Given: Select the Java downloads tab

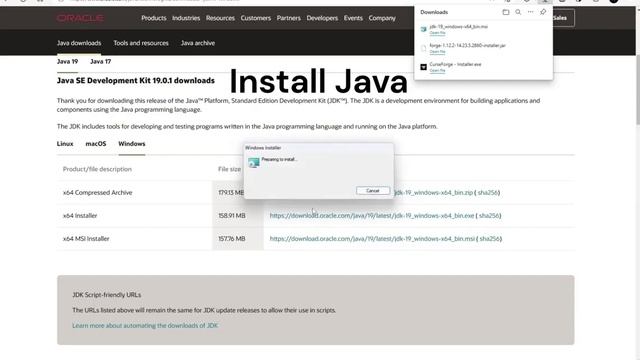Looking at the screenshot, I should point(79,43).
